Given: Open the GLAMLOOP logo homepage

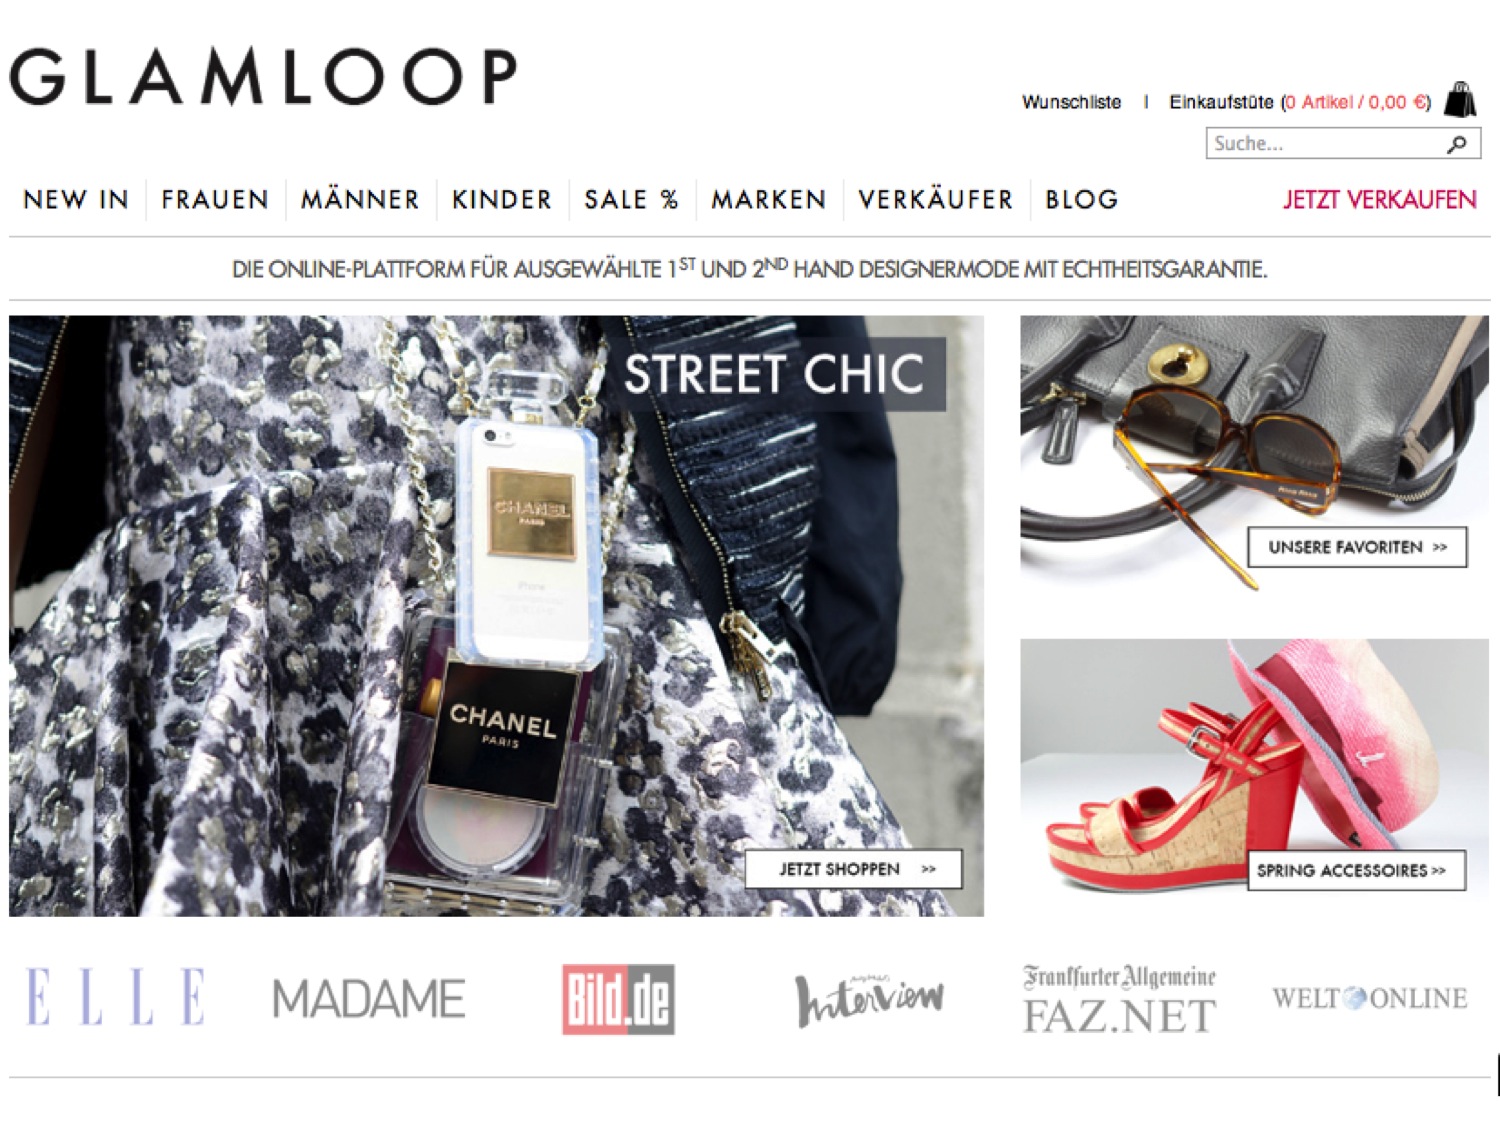Looking at the screenshot, I should pyautogui.click(x=263, y=76).
